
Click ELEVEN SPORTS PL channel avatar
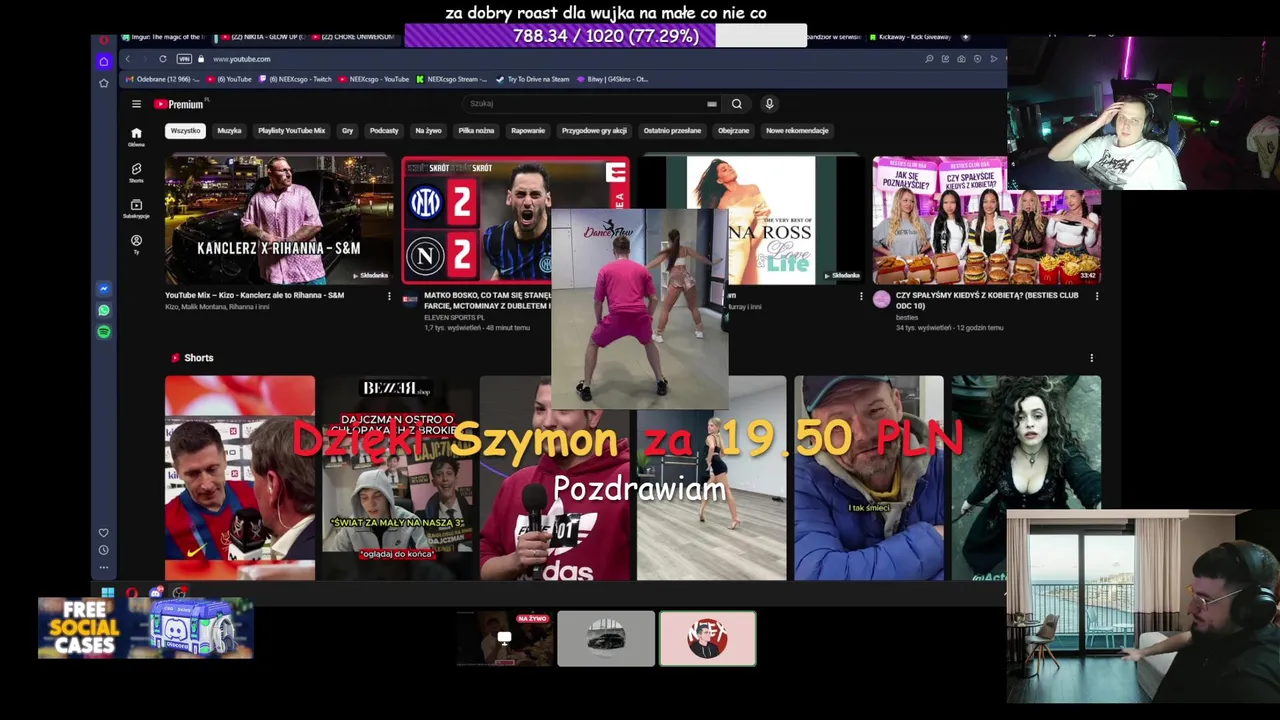pos(410,299)
